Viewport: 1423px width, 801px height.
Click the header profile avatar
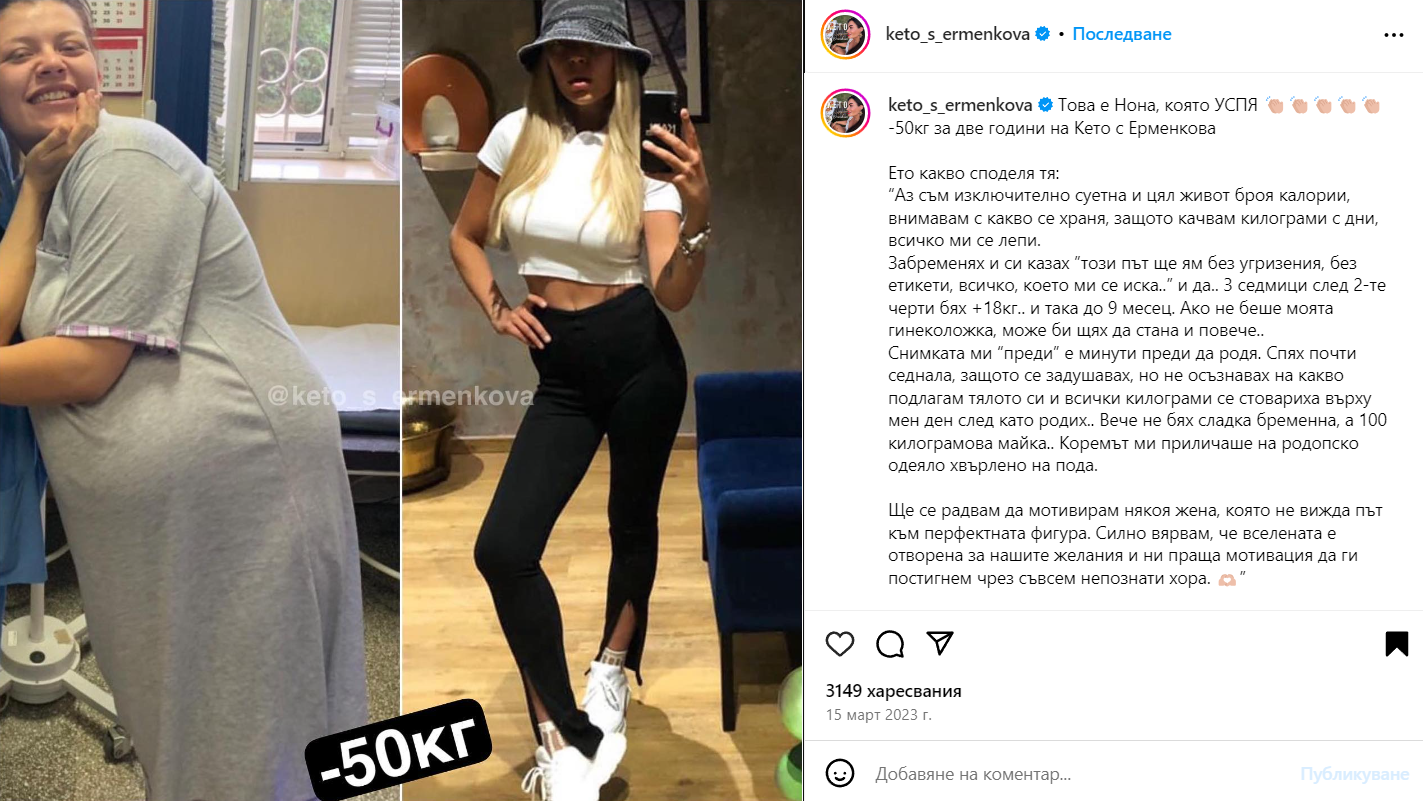tap(844, 35)
